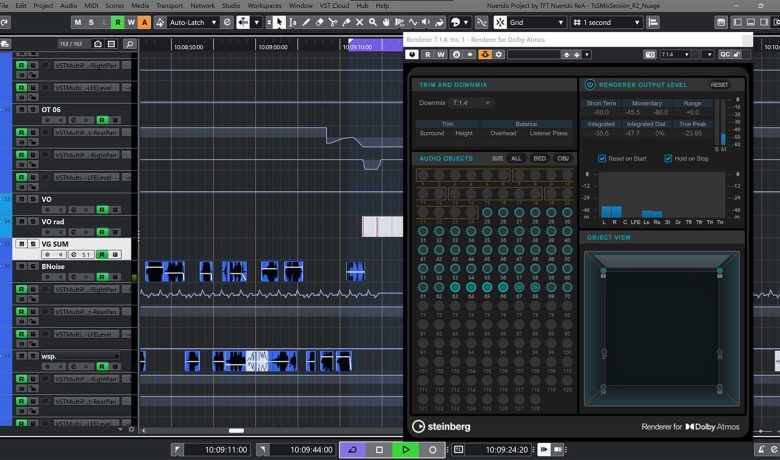
Task: Open the Grid snap type dropdown
Action: click(536, 22)
